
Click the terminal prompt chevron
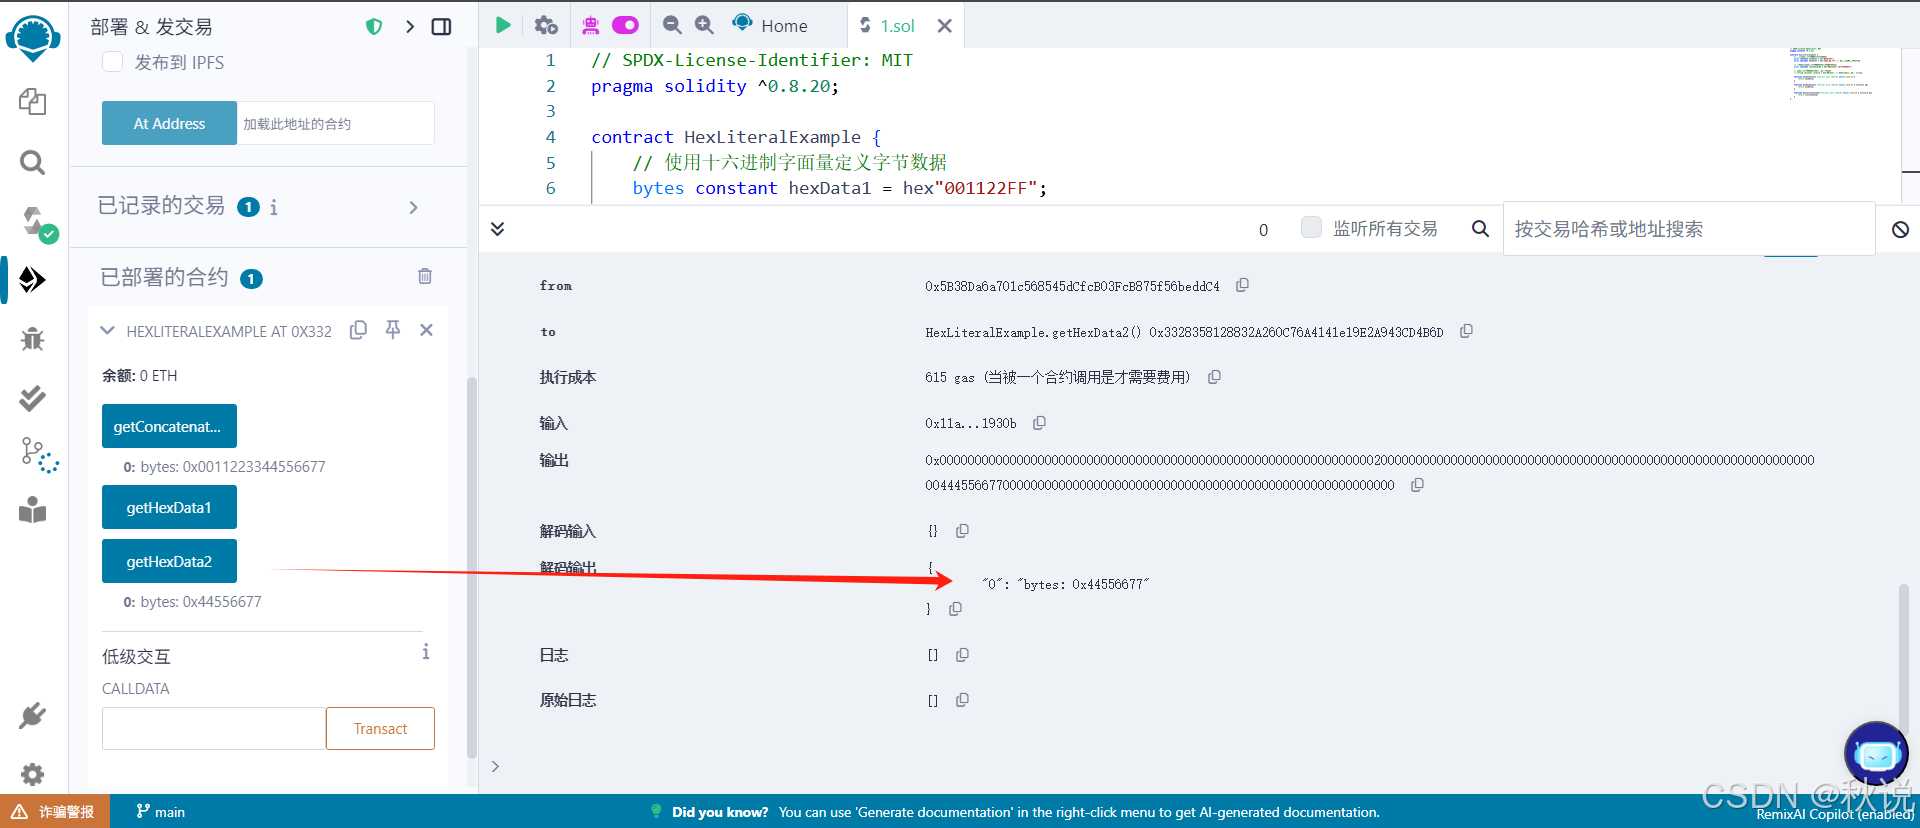click(x=495, y=766)
